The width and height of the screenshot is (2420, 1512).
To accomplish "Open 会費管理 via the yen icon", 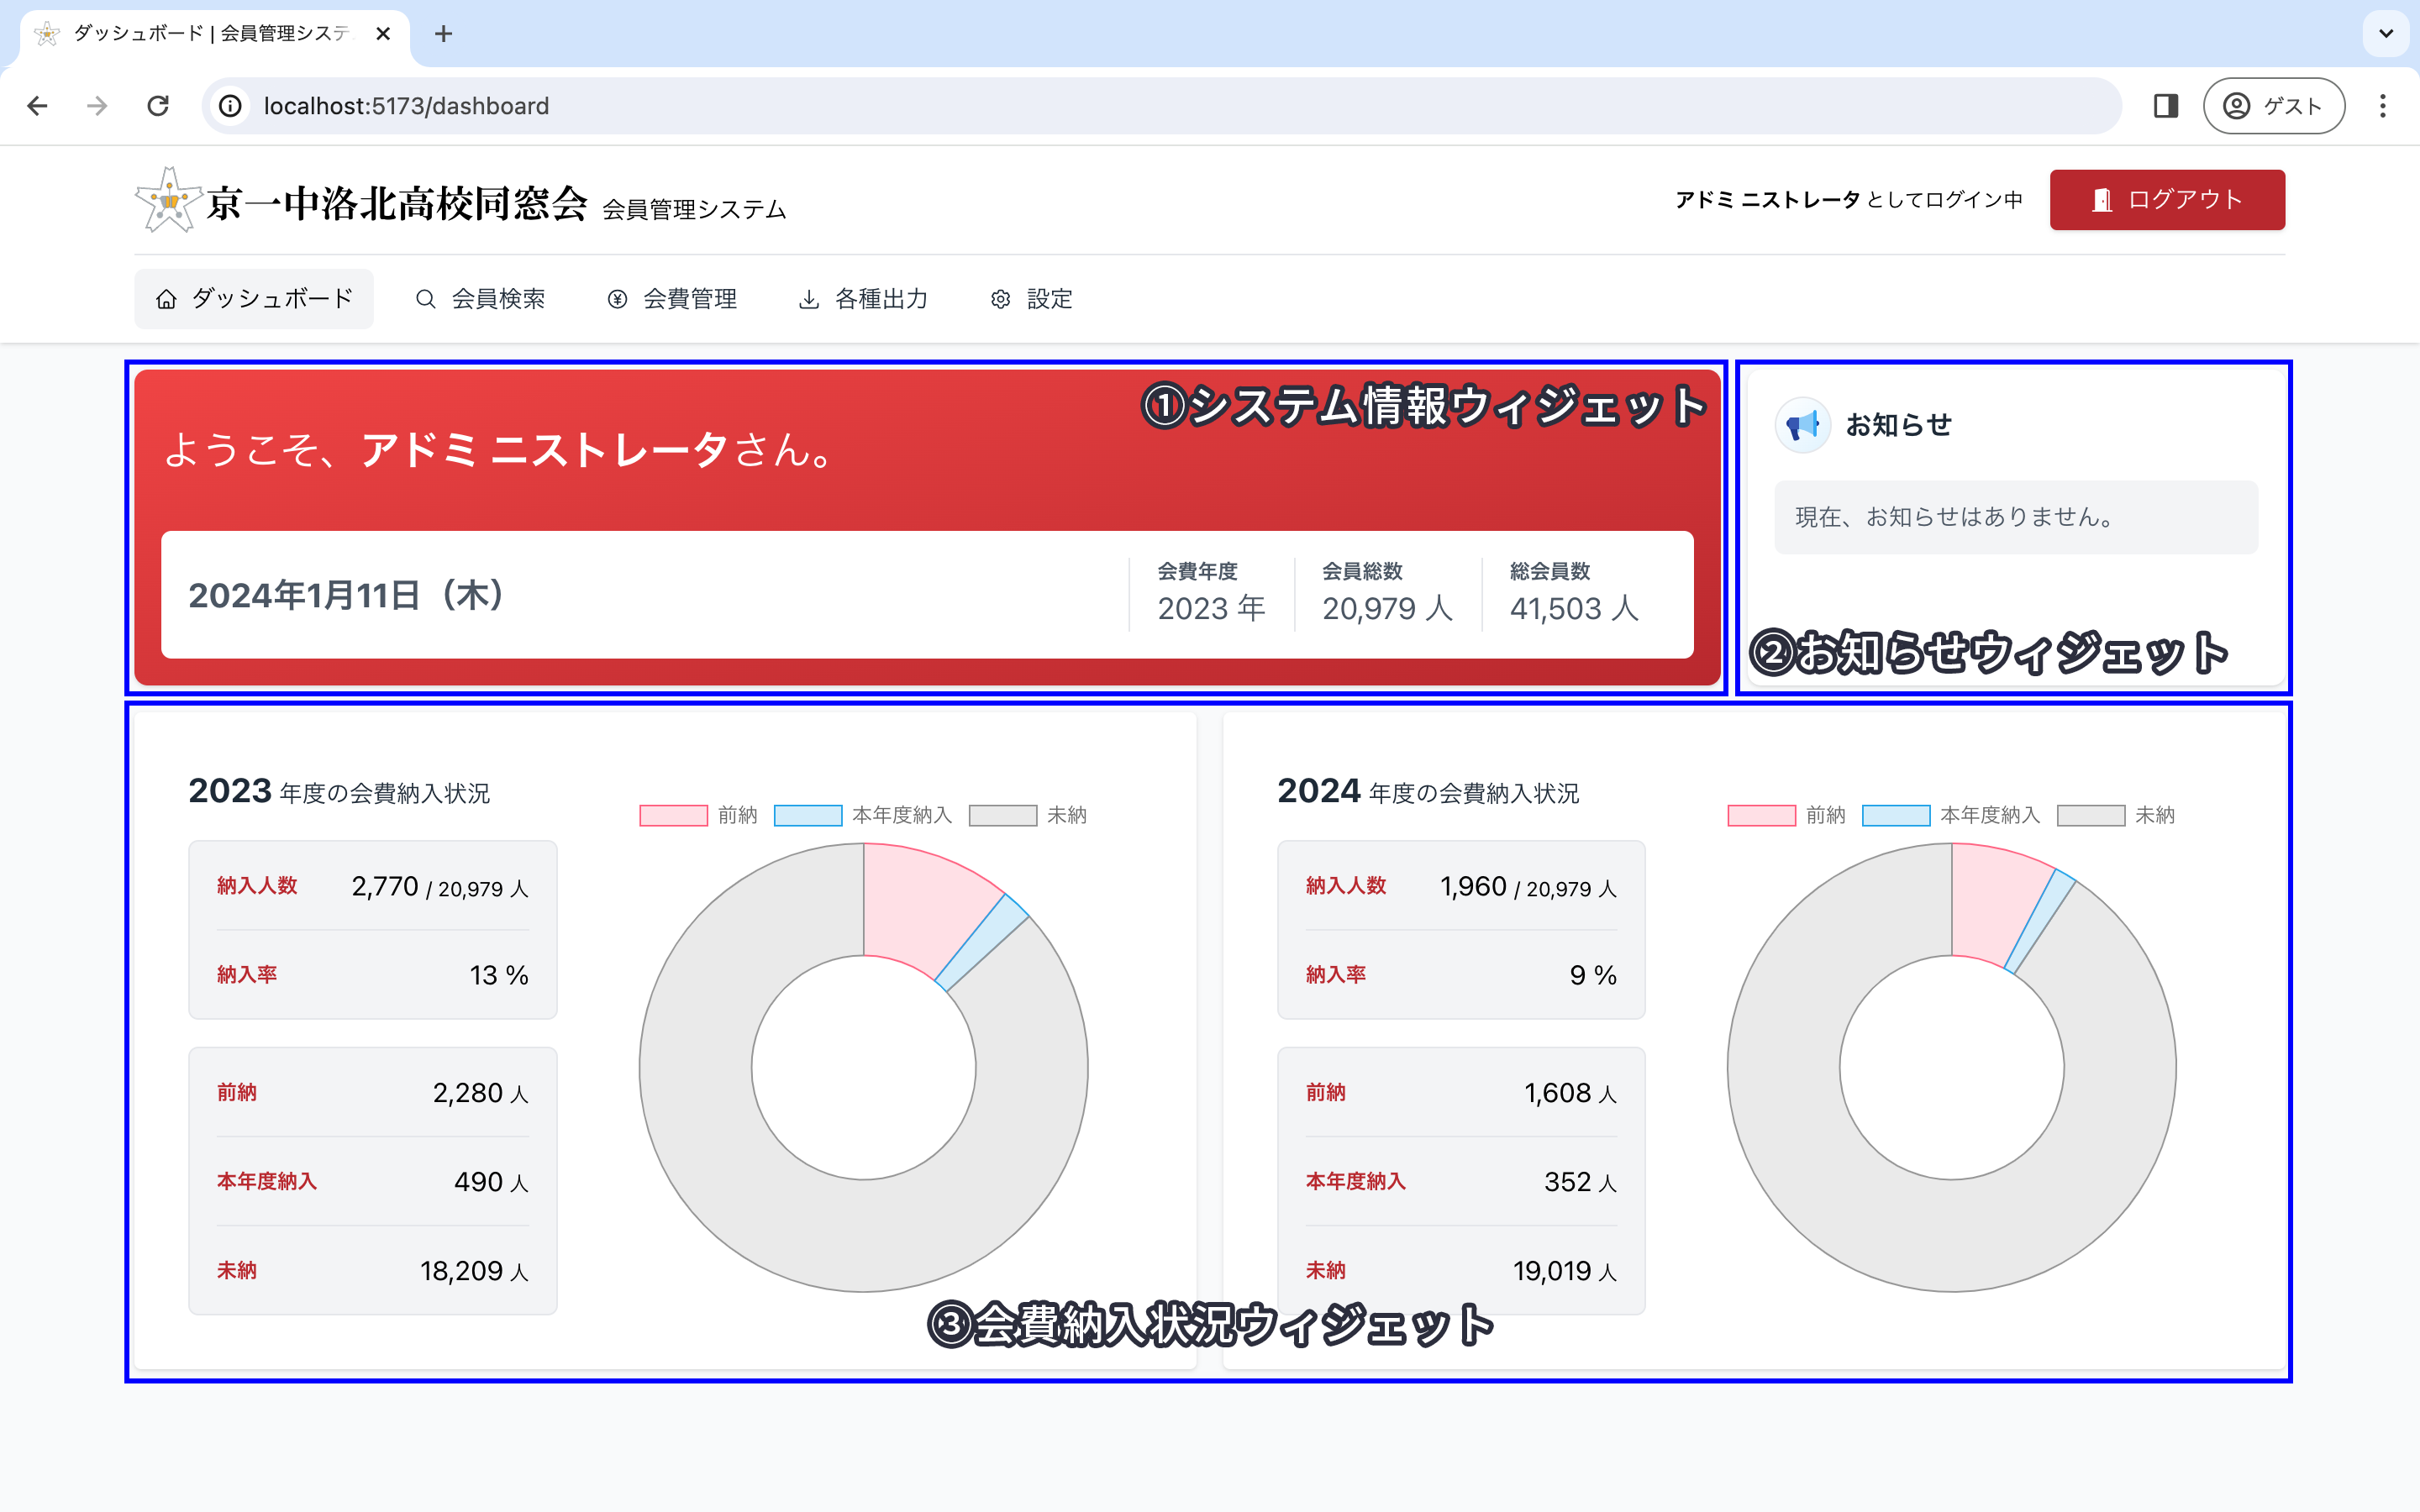I will tap(617, 298).
